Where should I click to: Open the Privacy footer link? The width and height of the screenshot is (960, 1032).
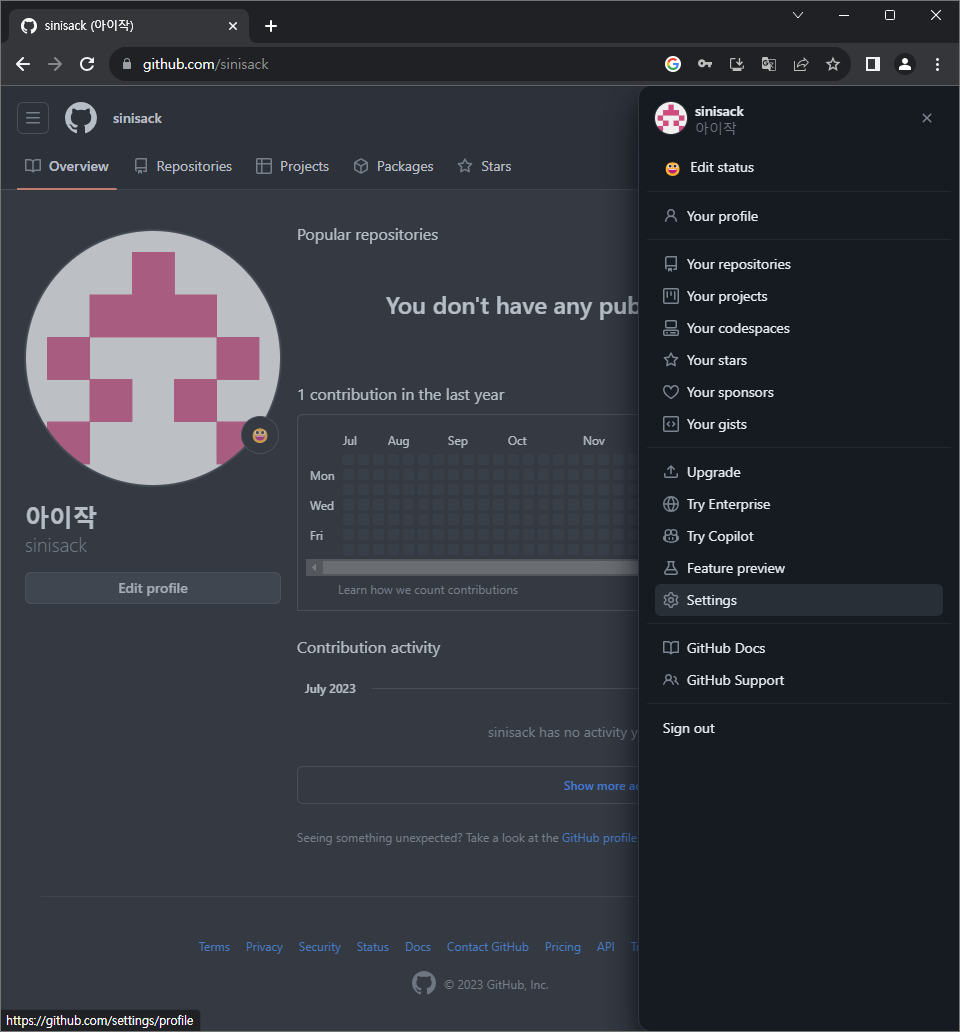tap(265, 947)
